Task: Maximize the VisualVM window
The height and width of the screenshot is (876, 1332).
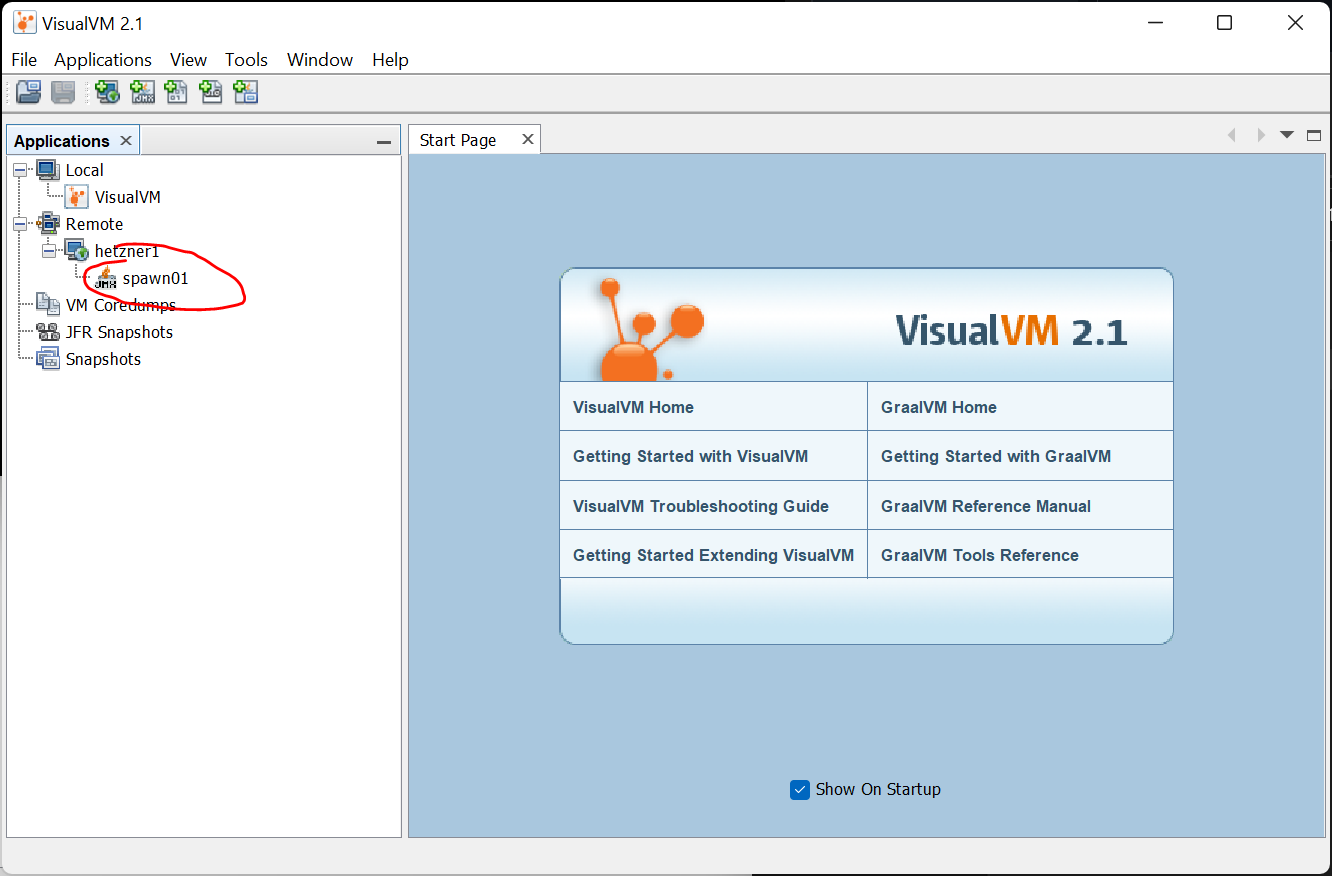Action: coord(1224,23)
